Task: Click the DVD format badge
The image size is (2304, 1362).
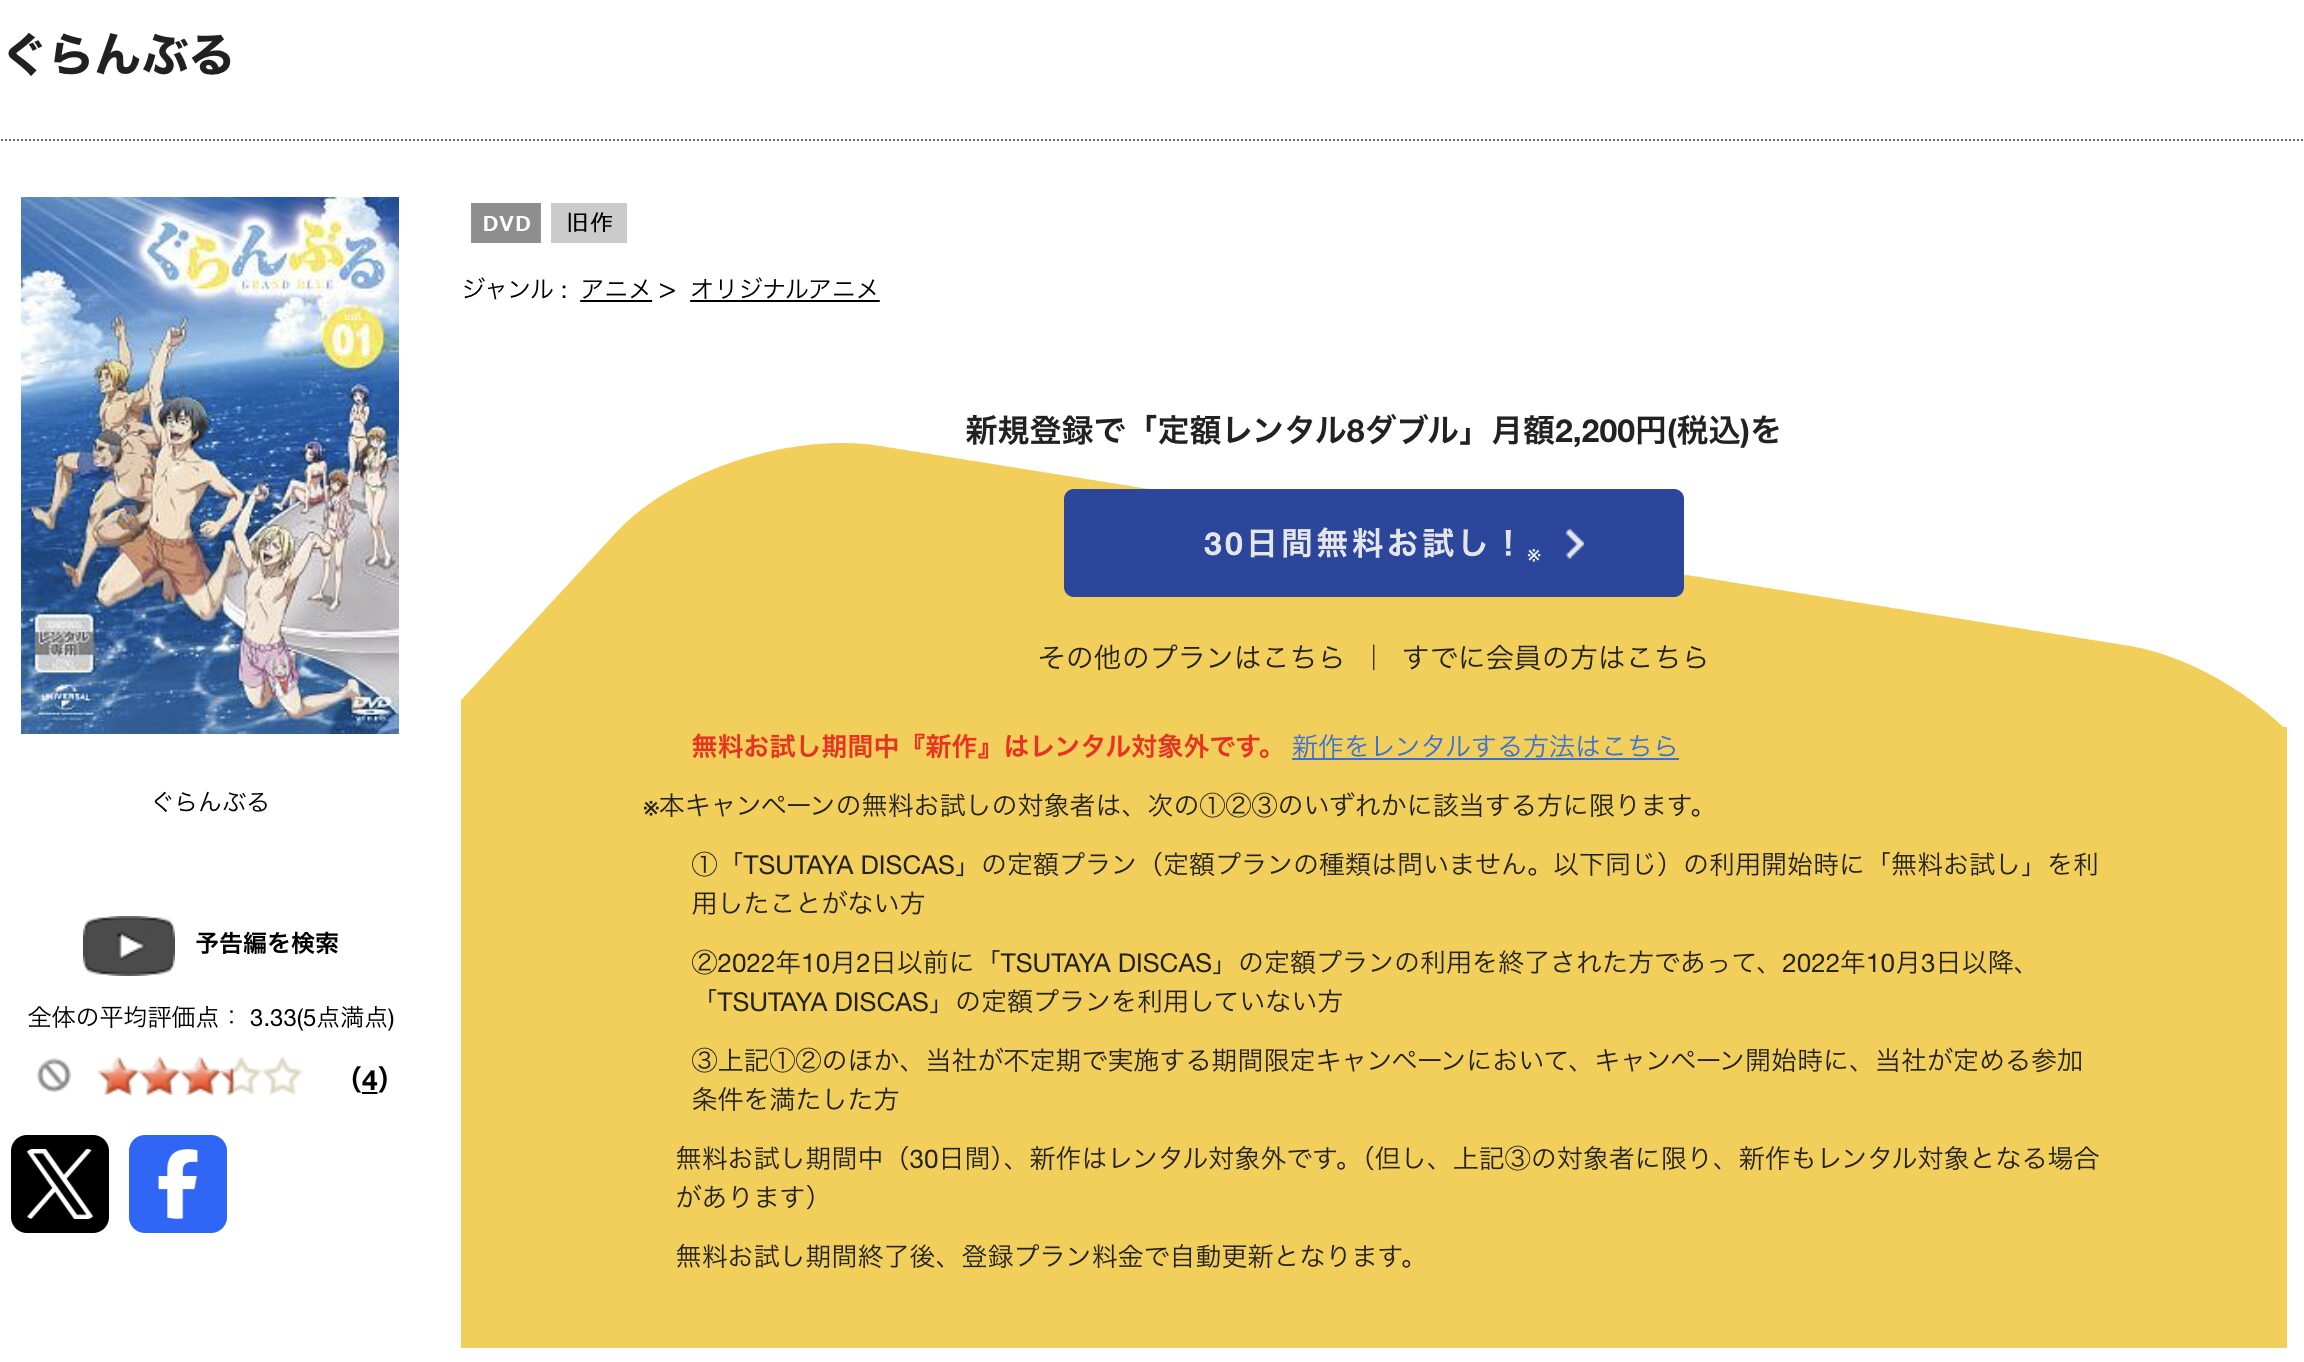Action: click(x=506, y=223)
